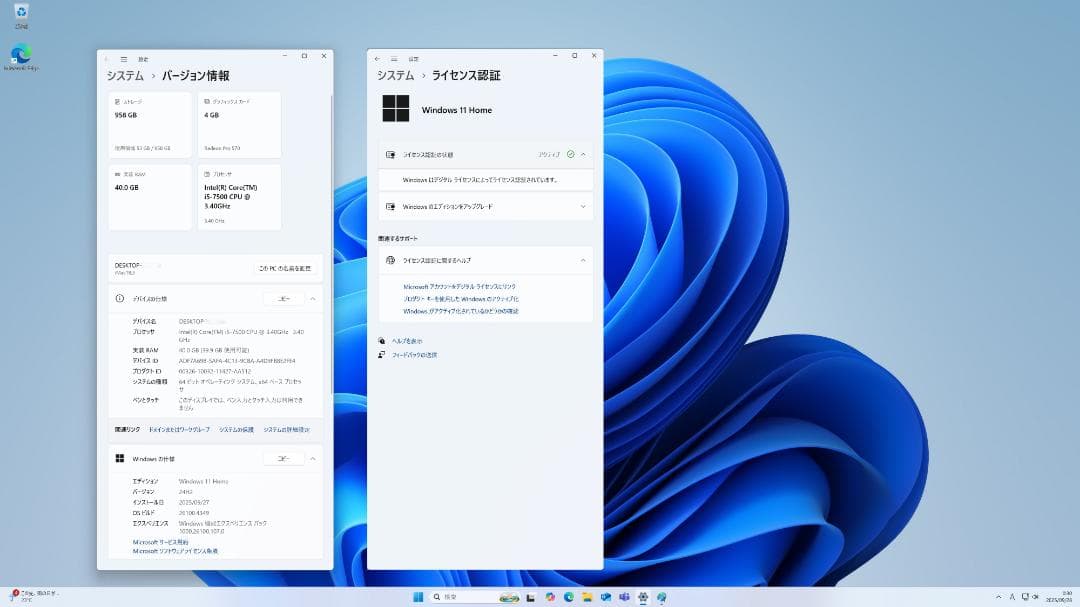Image resolution: width=1080 pixels, height=607 pixels.
Task: Open the navigation menu in the ライセンス認証 window
Action: [x=397, y=56]
